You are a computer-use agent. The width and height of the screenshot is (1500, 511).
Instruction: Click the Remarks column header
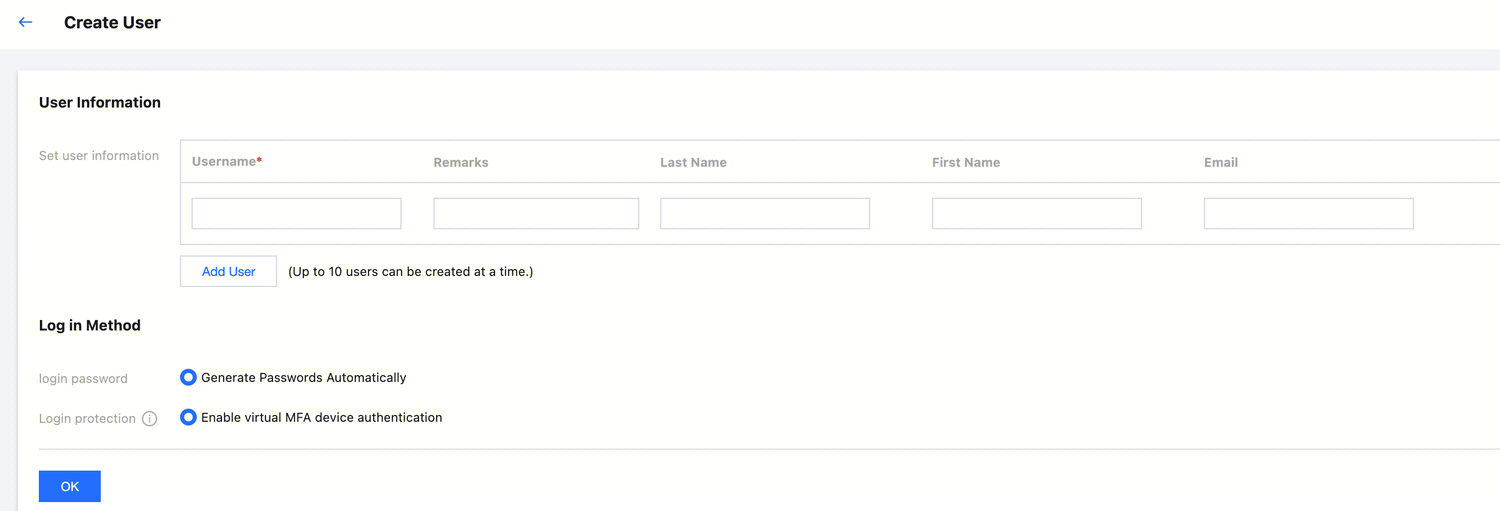coord(461,162)
